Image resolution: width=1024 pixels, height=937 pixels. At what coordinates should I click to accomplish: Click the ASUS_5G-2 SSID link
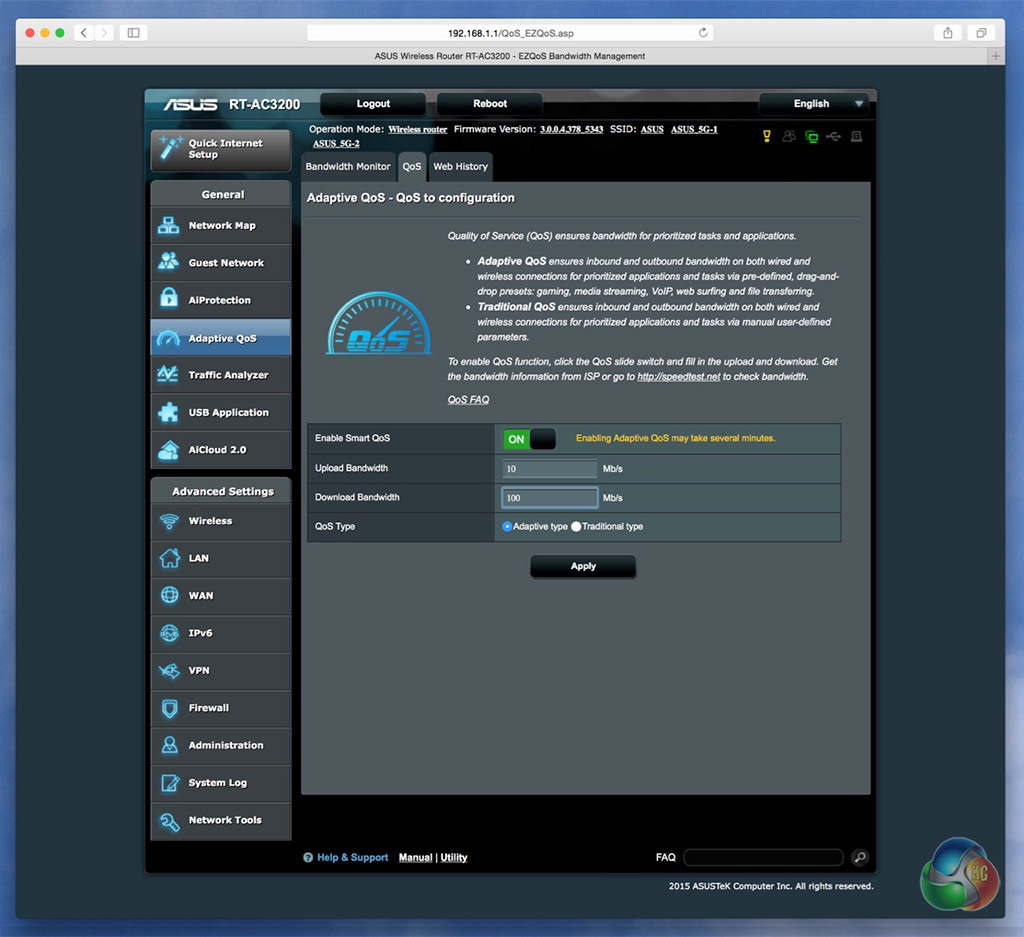[x=336, y=144]
